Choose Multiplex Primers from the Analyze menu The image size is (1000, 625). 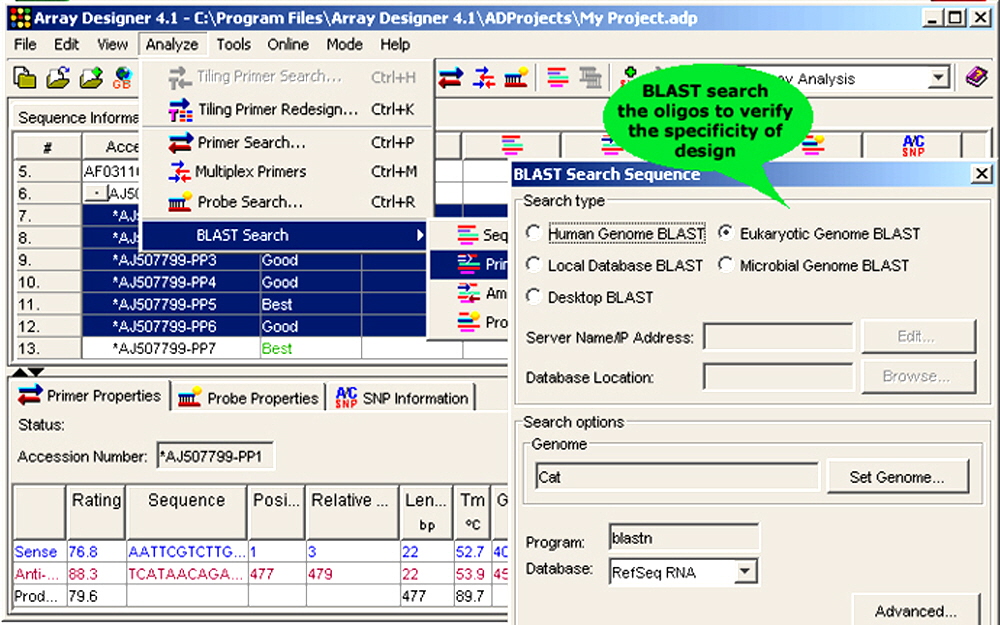point(287,172)
